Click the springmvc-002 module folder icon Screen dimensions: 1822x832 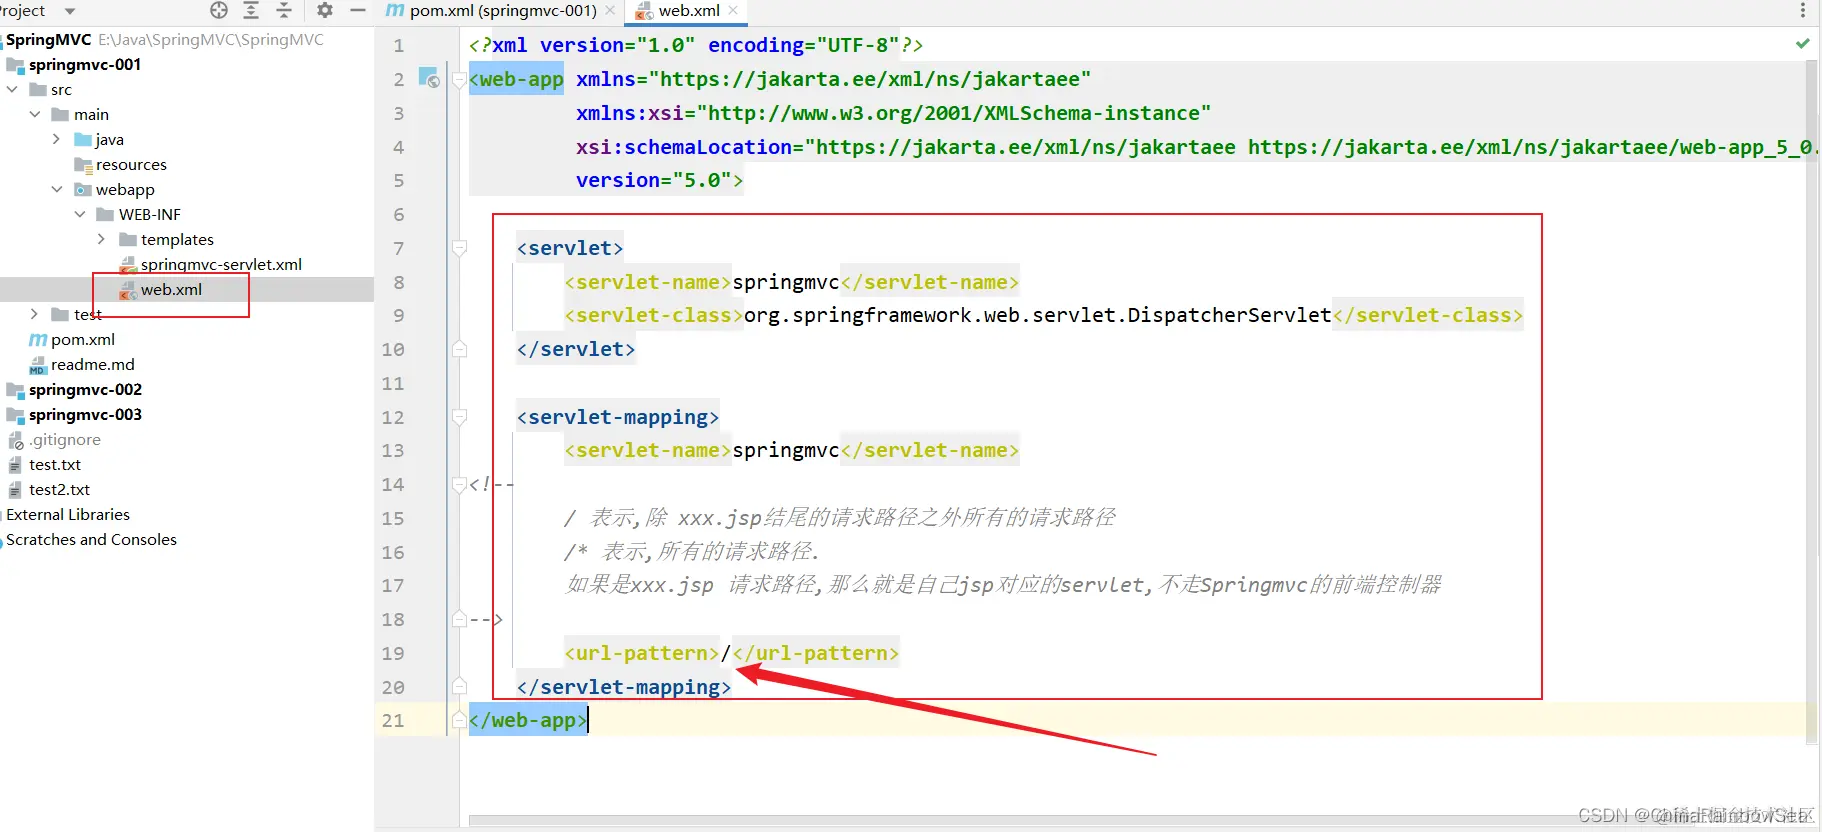[15, 390]
